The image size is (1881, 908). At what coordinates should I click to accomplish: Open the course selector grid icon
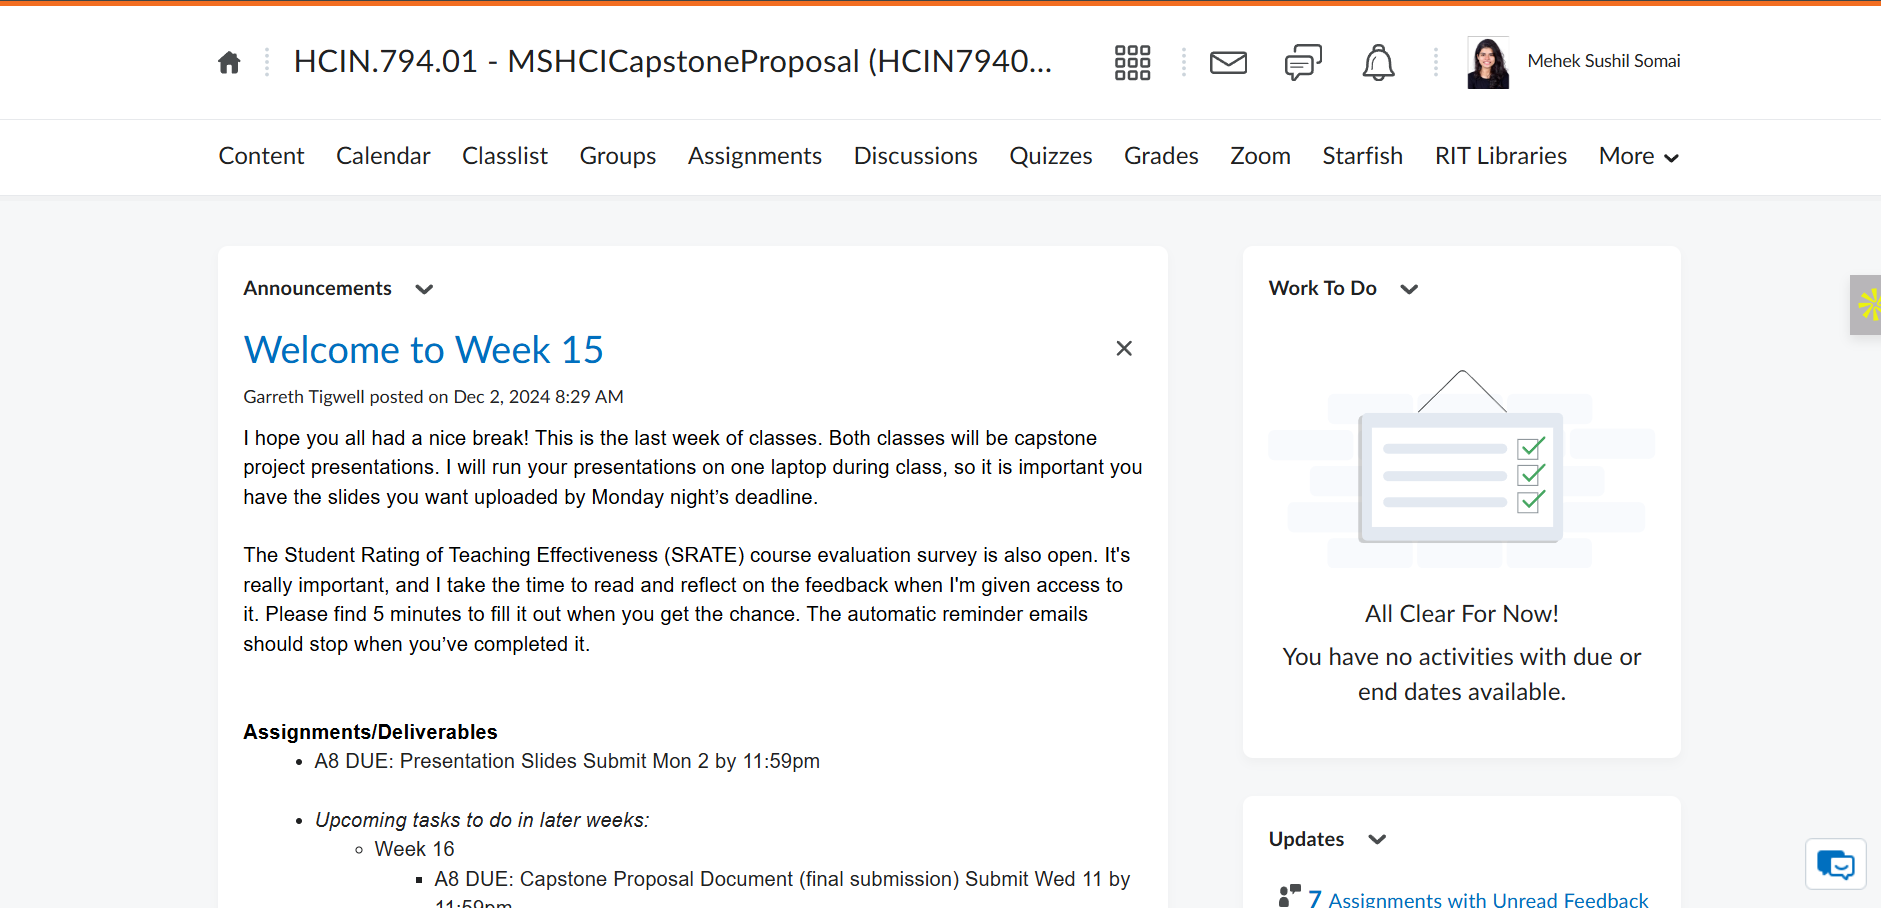coord(1132,62)
